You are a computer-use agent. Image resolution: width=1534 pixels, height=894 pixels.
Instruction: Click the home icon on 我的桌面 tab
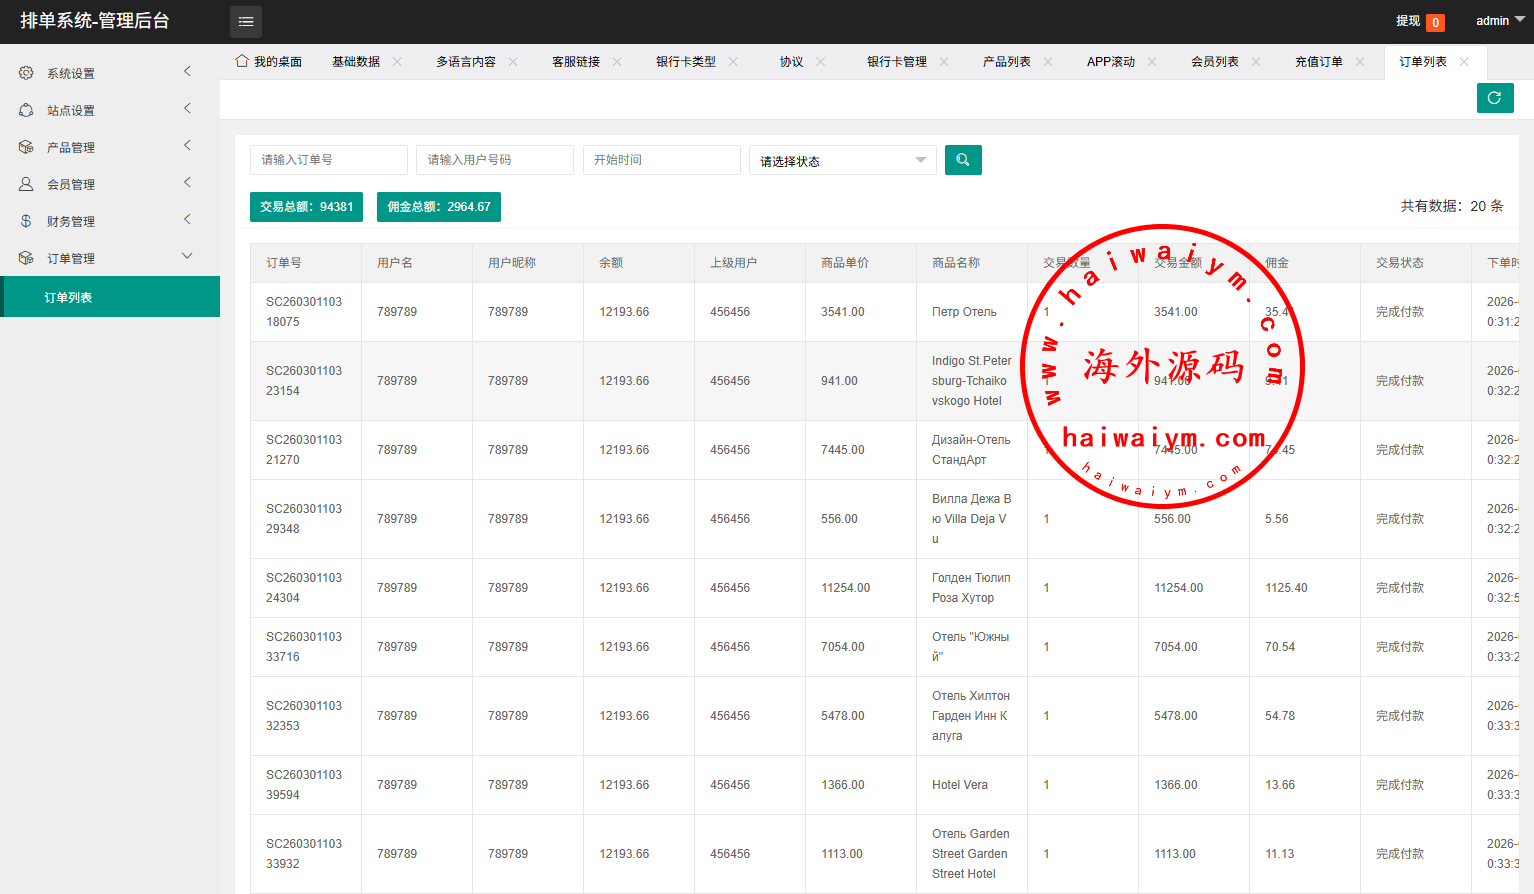click(x=242, y=61)
